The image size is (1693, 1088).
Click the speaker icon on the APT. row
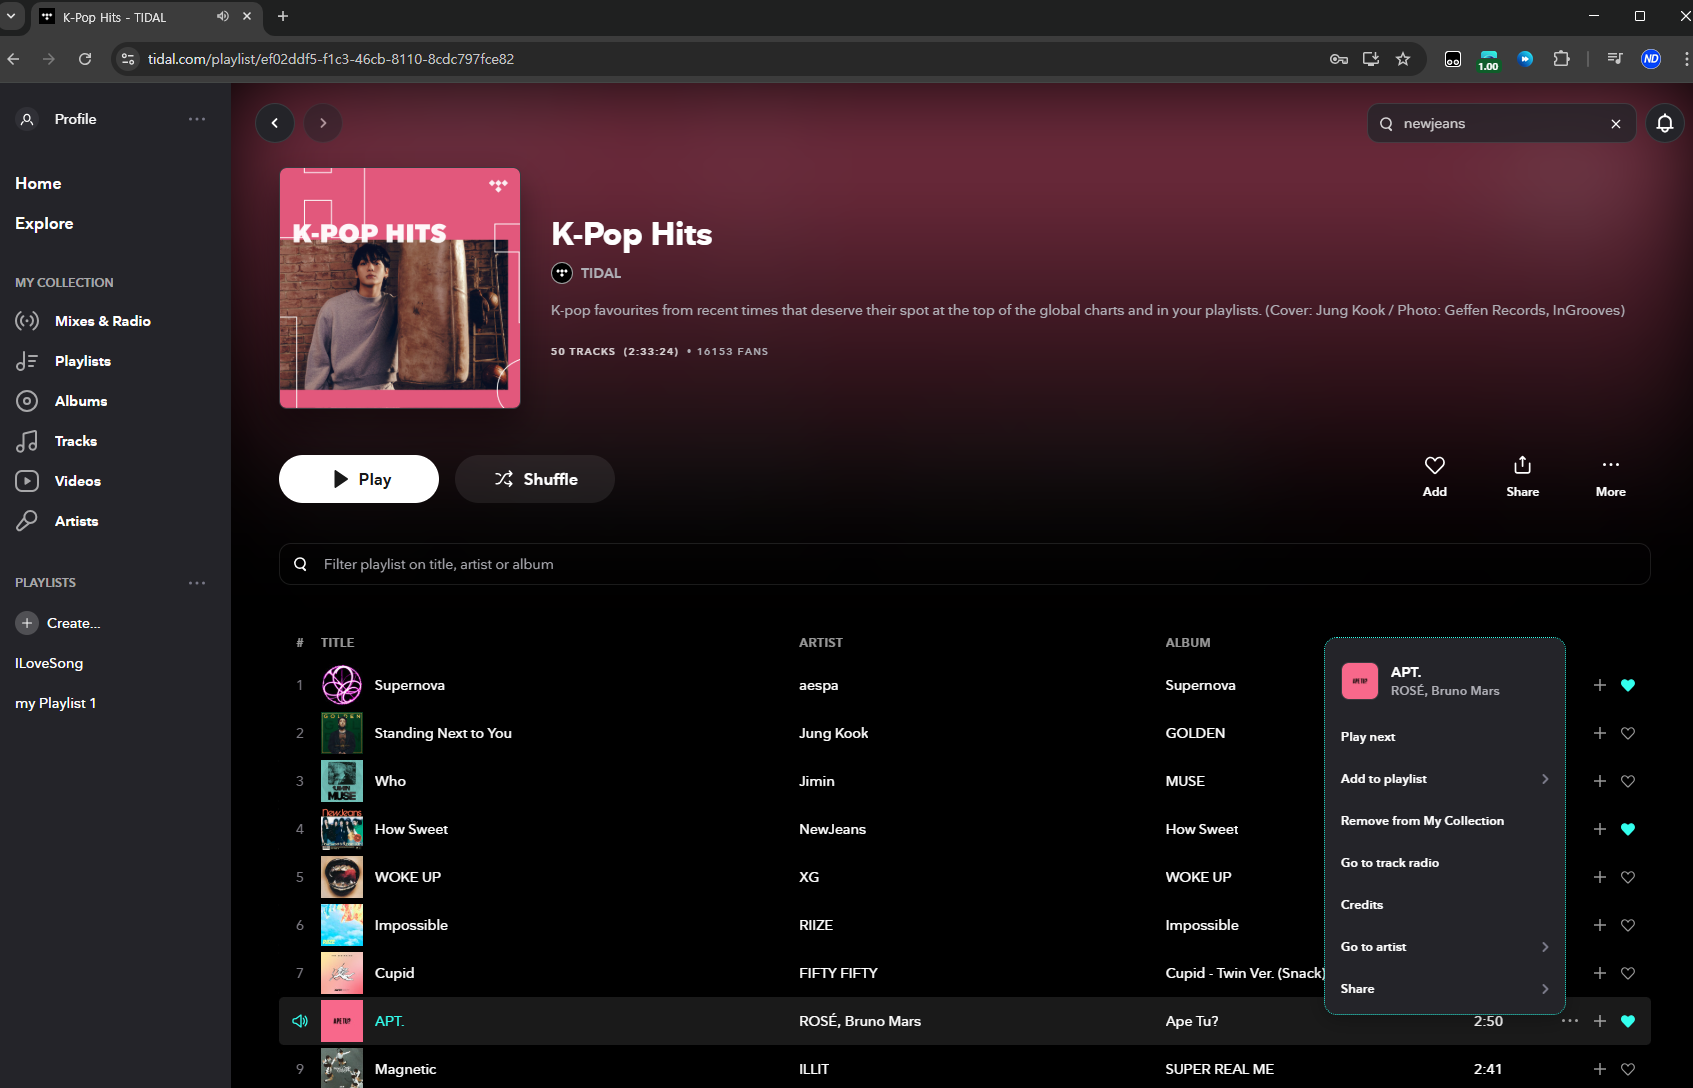[x=300, y=1021]
